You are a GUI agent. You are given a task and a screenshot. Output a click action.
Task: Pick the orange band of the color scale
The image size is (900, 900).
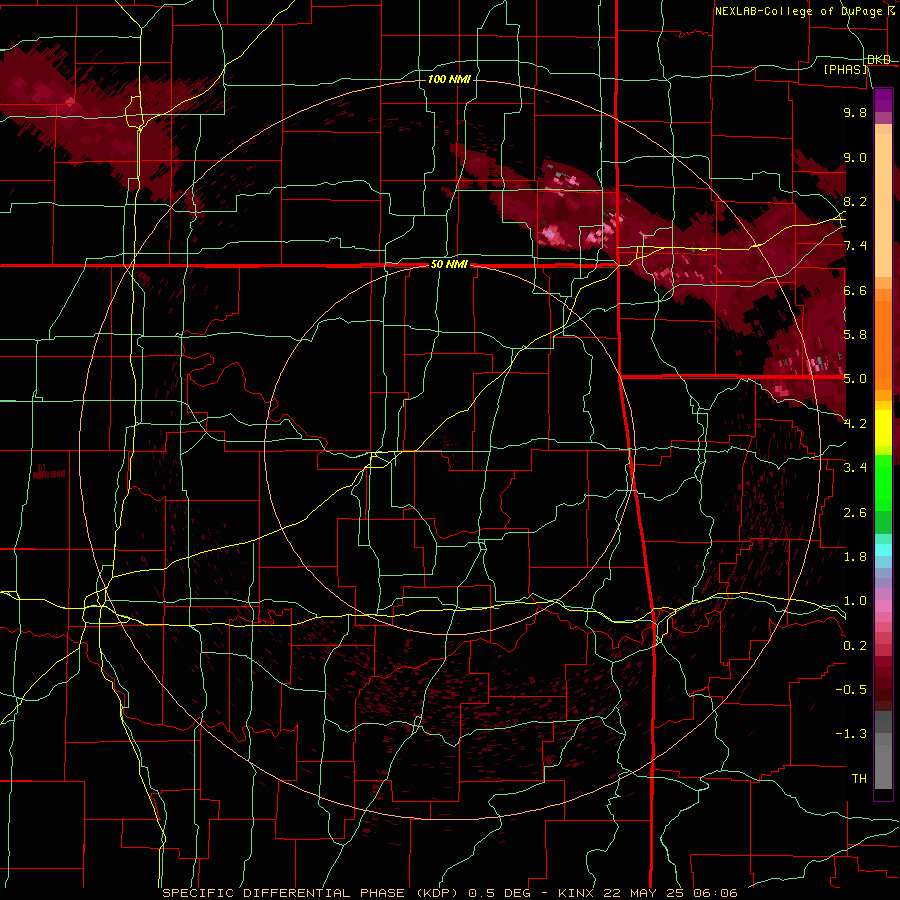[x=883, y=345]
